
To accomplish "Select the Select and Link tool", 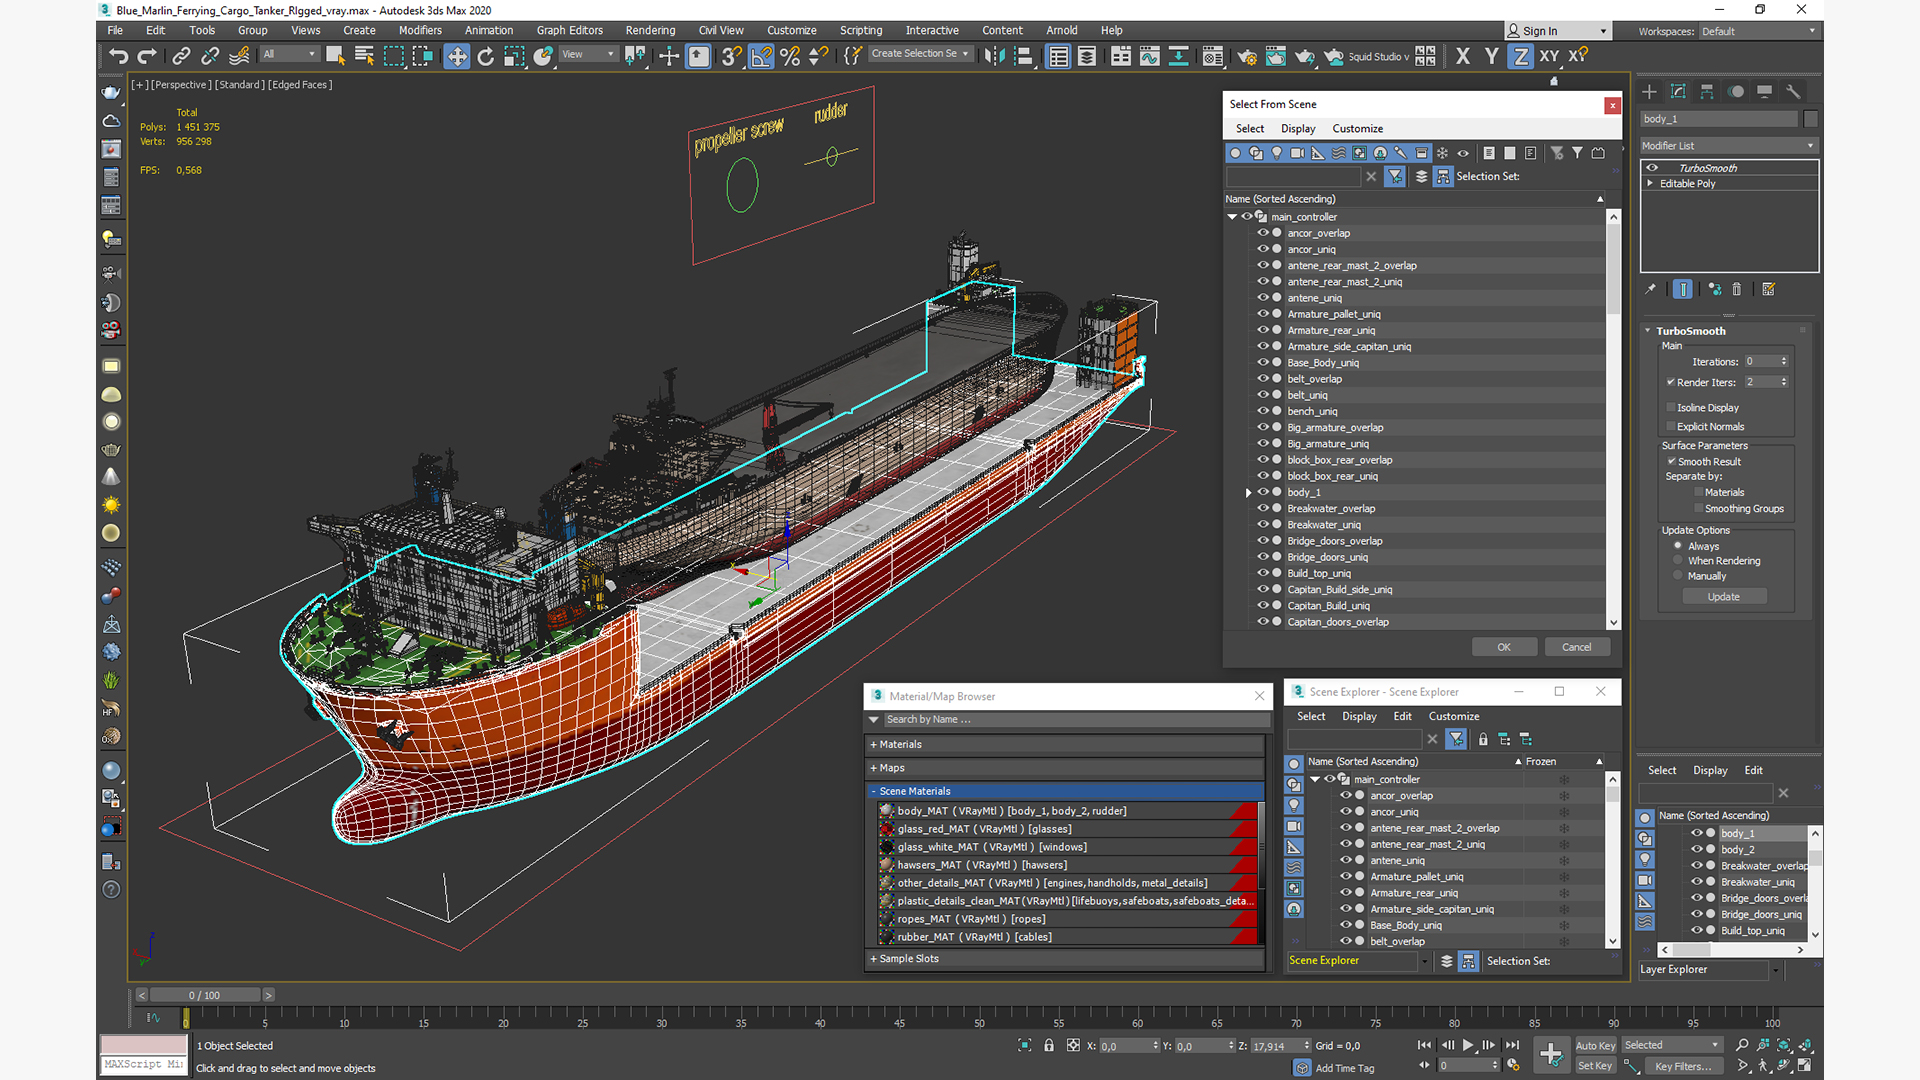I will tap(181, 56).
